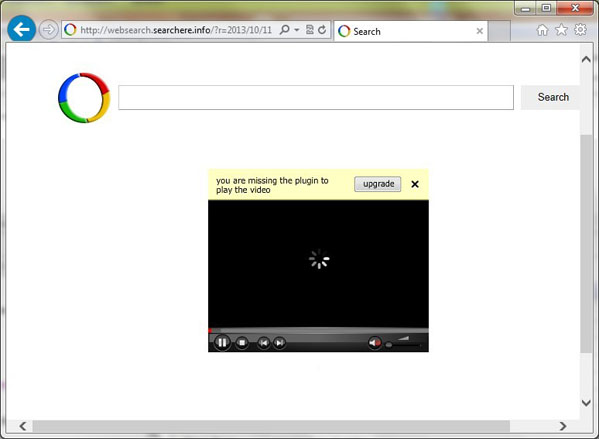Refresh the page with the reload icon
The height and width of the screenshot is (439, 599).
[322, 30]
